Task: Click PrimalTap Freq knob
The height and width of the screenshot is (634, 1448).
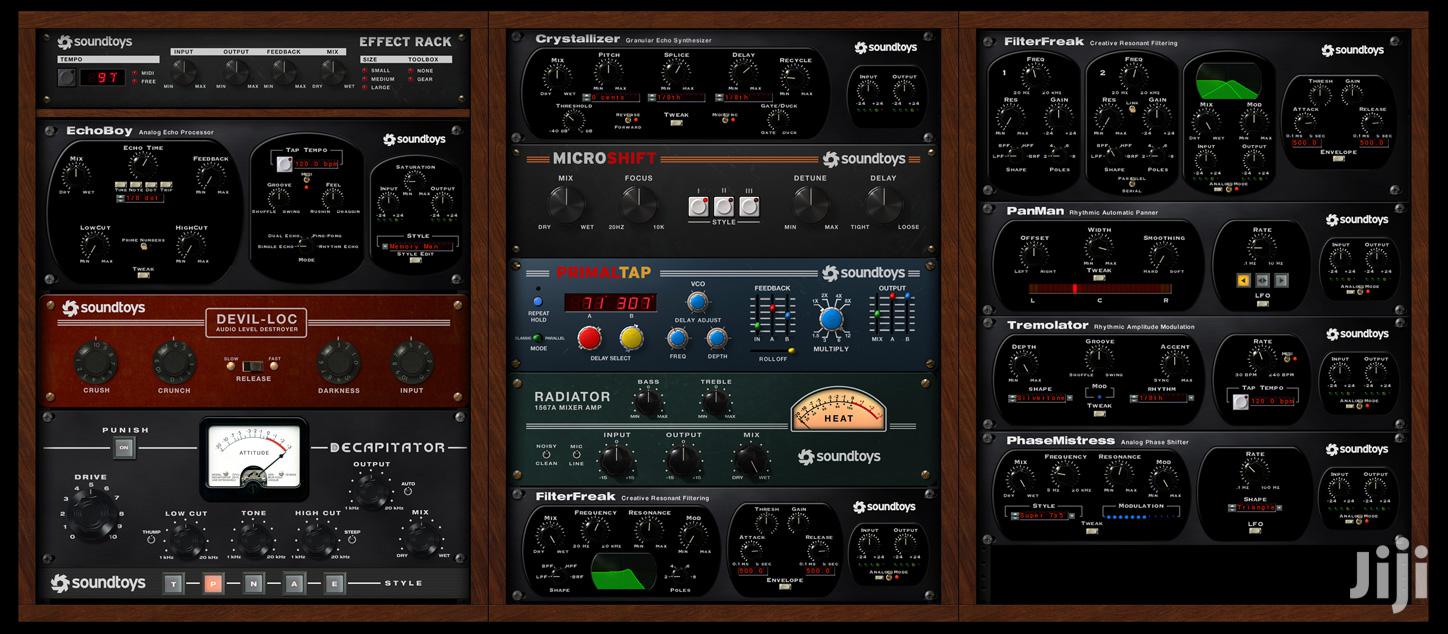Action: [x=677, y=338]
